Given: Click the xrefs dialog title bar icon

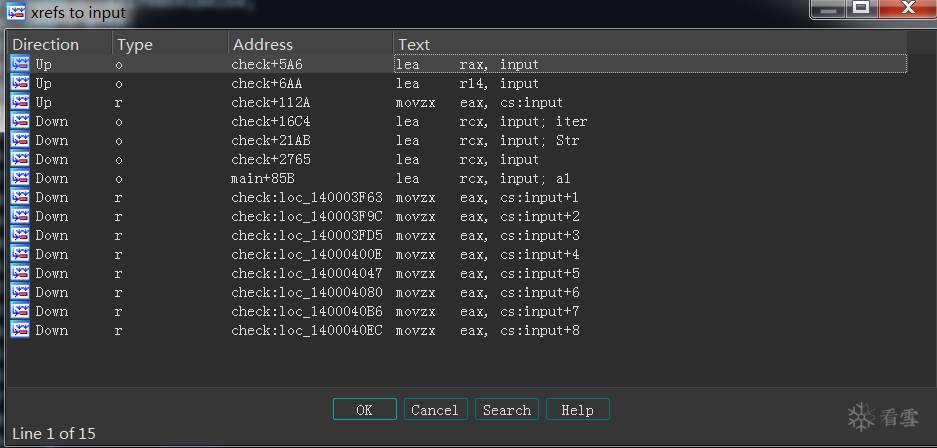Looking at the screenshot, I should click(x=16, y=11).
